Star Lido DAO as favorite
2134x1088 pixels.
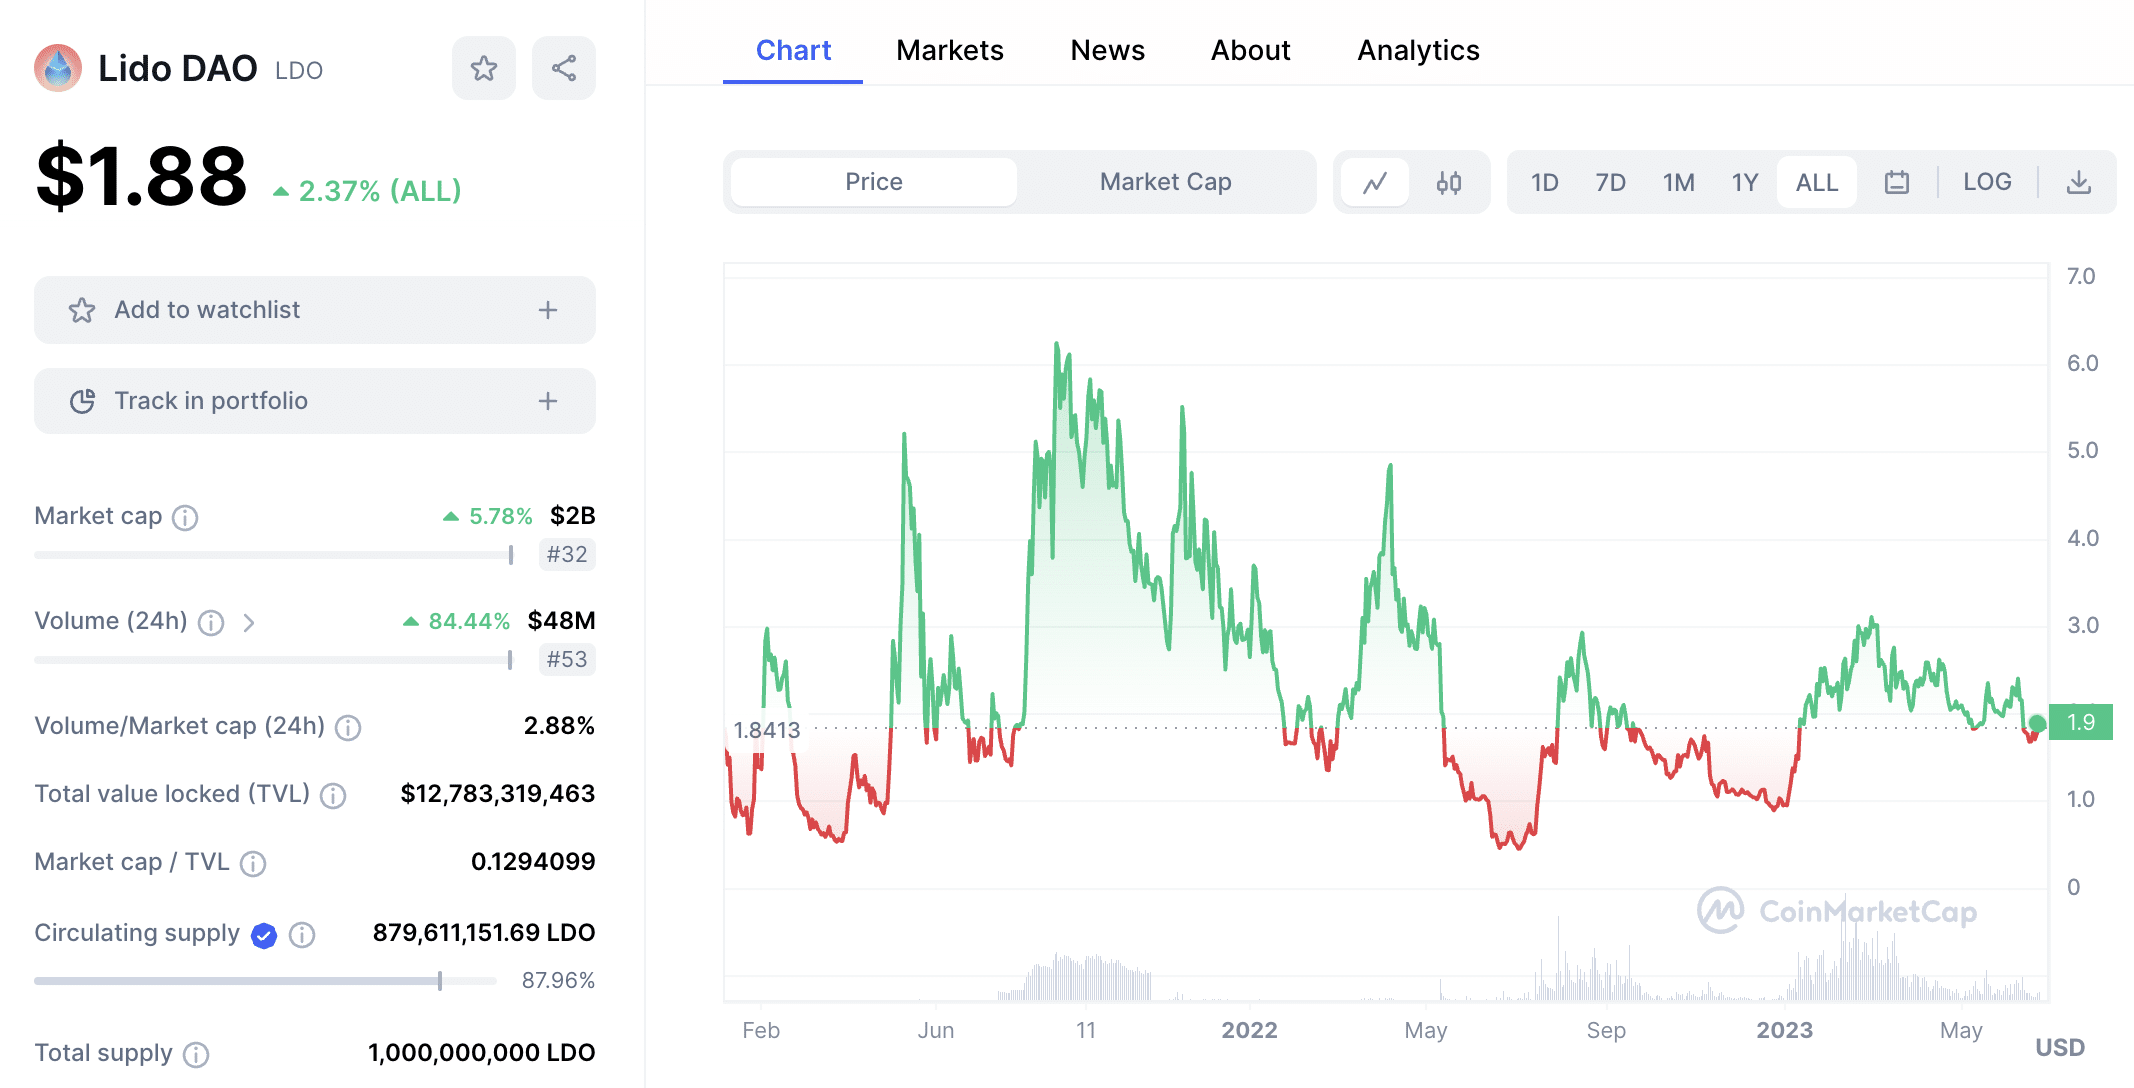click(484, 68)
